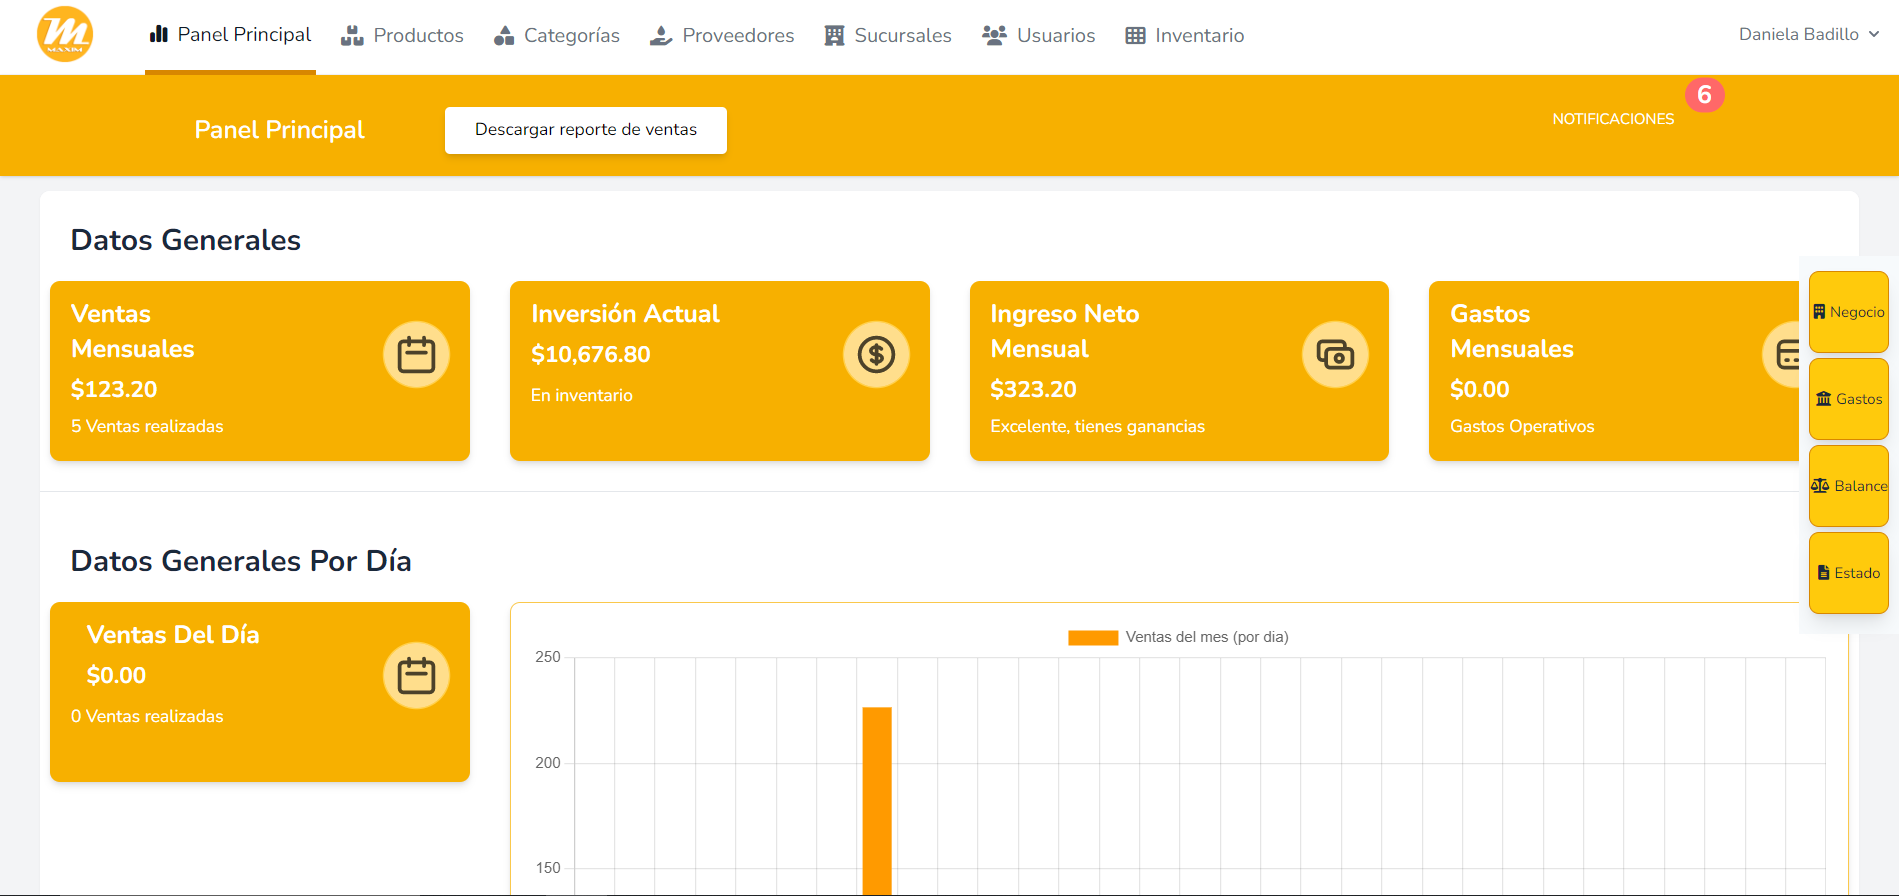Click the 0 Ventas realizadas text
This screenshot has height=896, width=1899.
(x=147, y=716)
